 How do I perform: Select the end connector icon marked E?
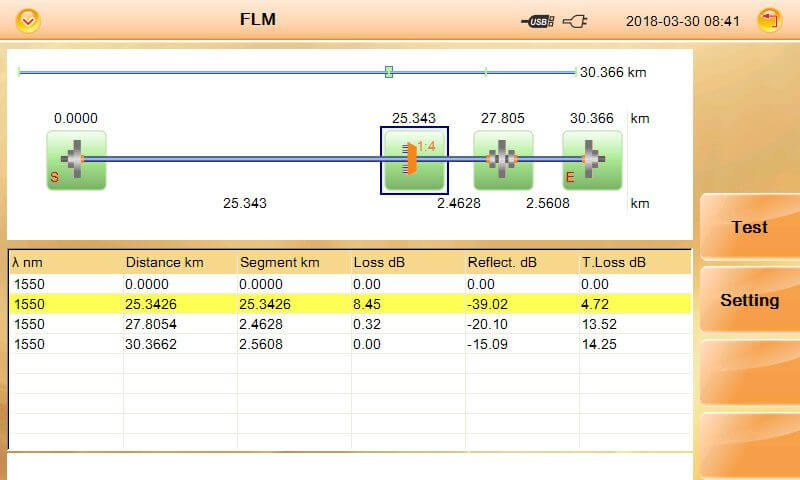pyautogui.click(x=592, y=160)
